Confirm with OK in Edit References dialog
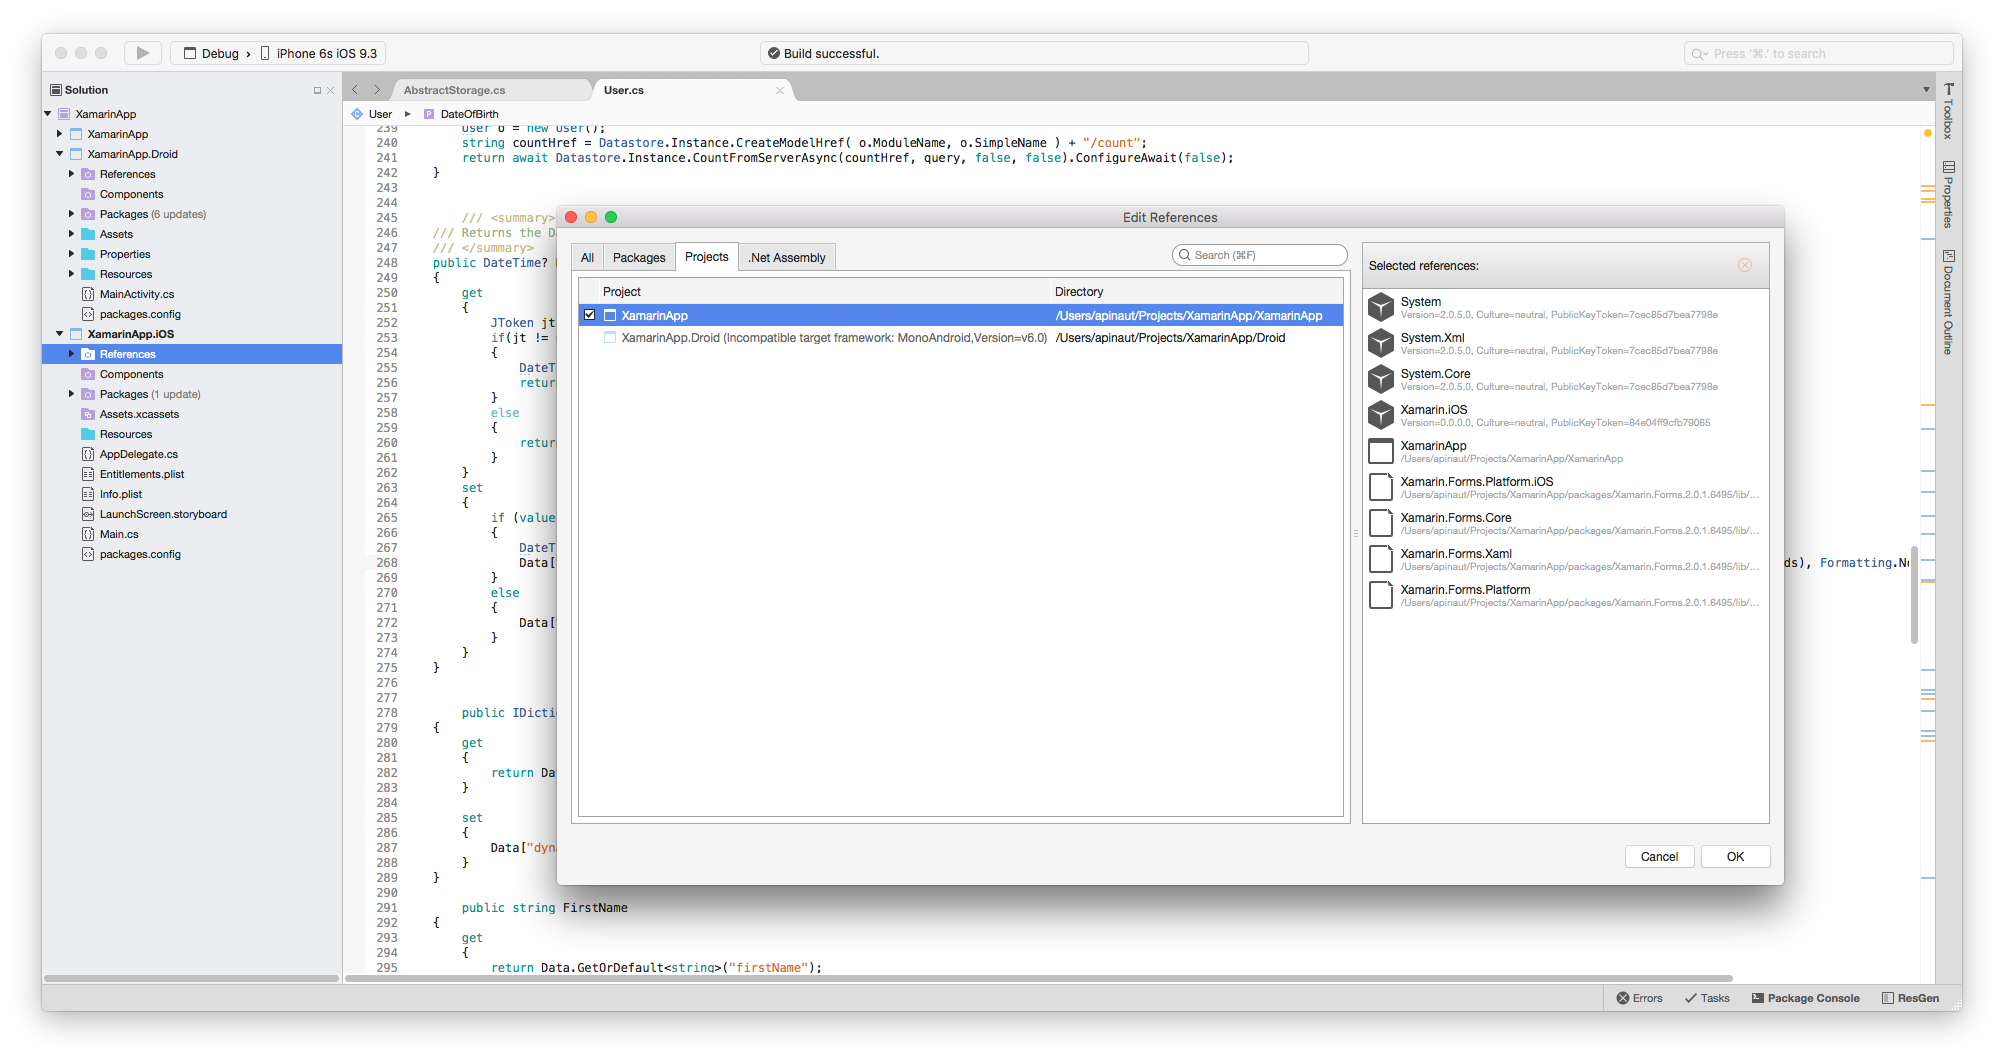The width and height of the screenshot is (2004, 1061). tap(1735, 856)
